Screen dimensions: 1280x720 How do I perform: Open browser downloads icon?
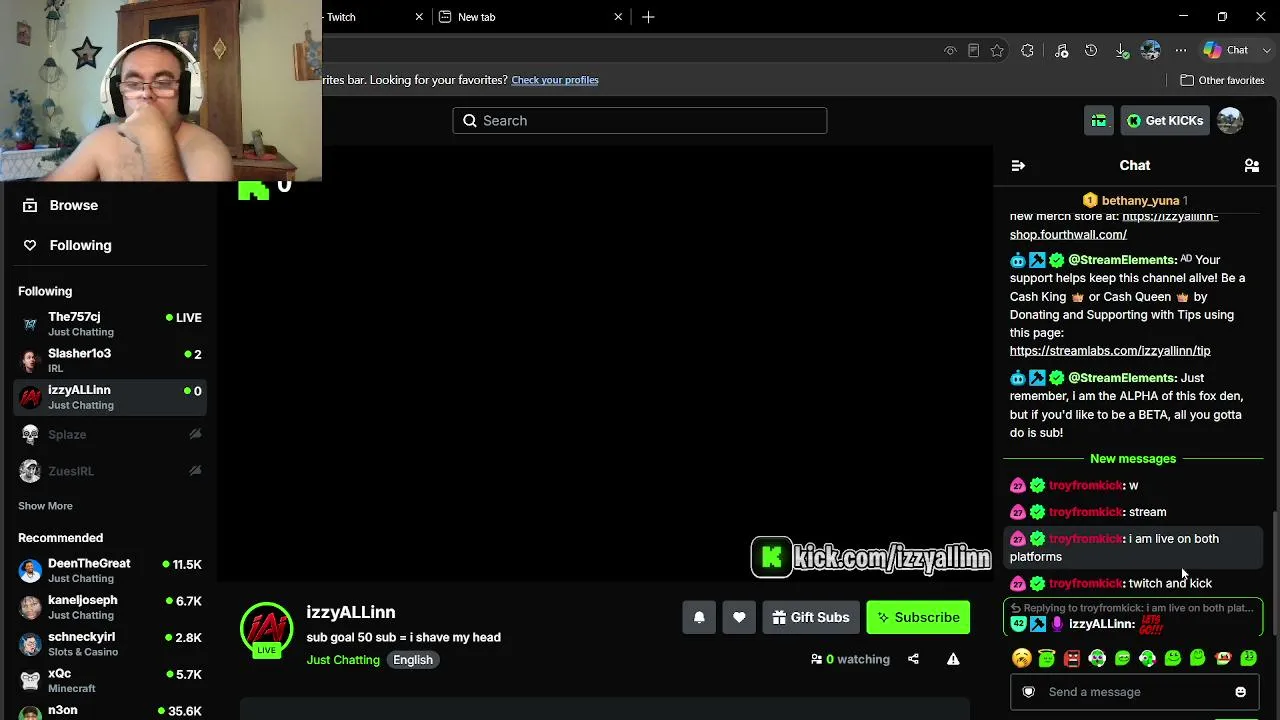pyautogui.click(x=1121, y=51)
